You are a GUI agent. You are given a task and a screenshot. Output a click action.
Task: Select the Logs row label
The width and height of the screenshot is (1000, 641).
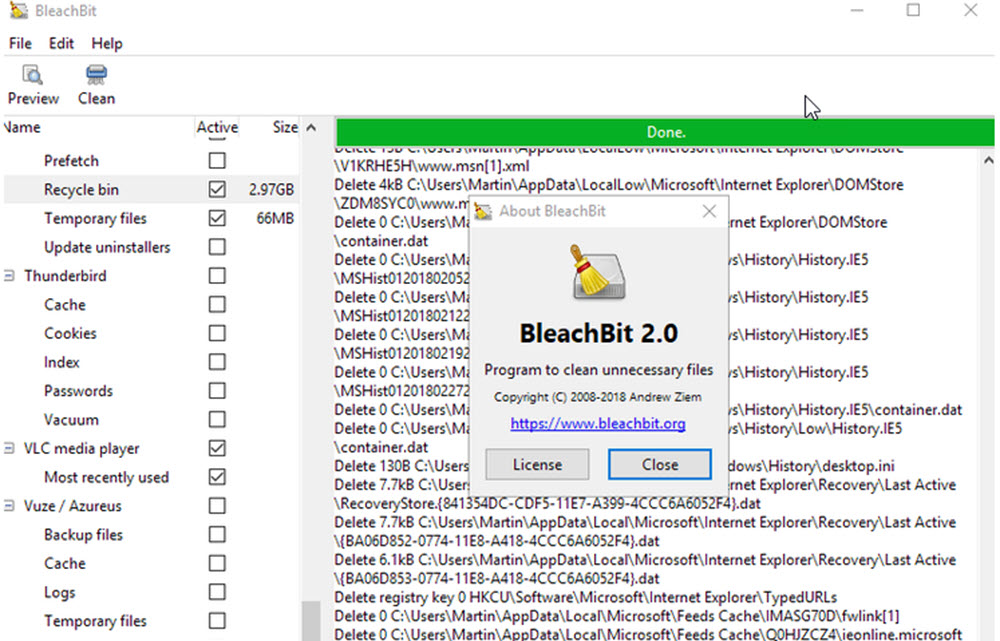59,592
